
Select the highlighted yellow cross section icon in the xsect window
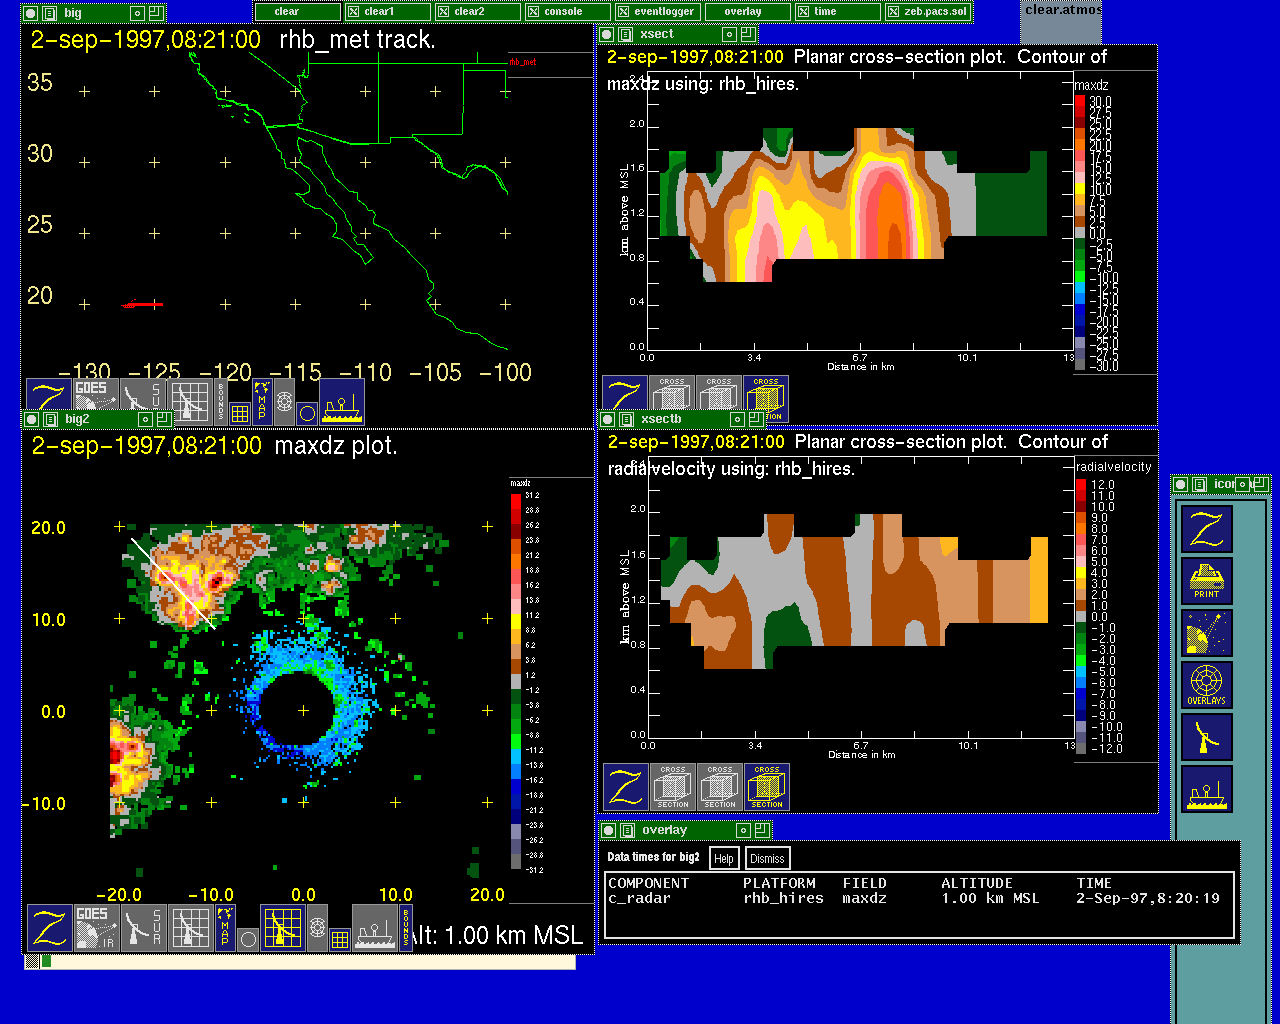[x=766, y=399]
